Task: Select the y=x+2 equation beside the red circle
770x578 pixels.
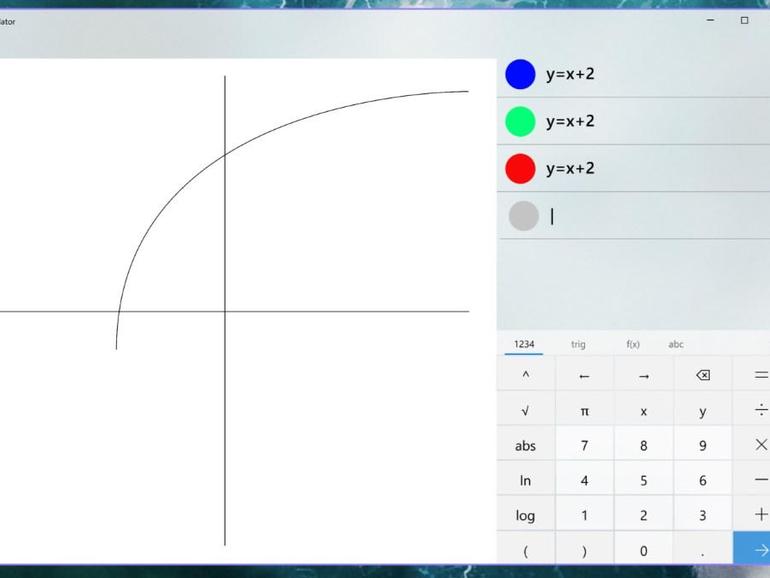Action: point(570,168)
